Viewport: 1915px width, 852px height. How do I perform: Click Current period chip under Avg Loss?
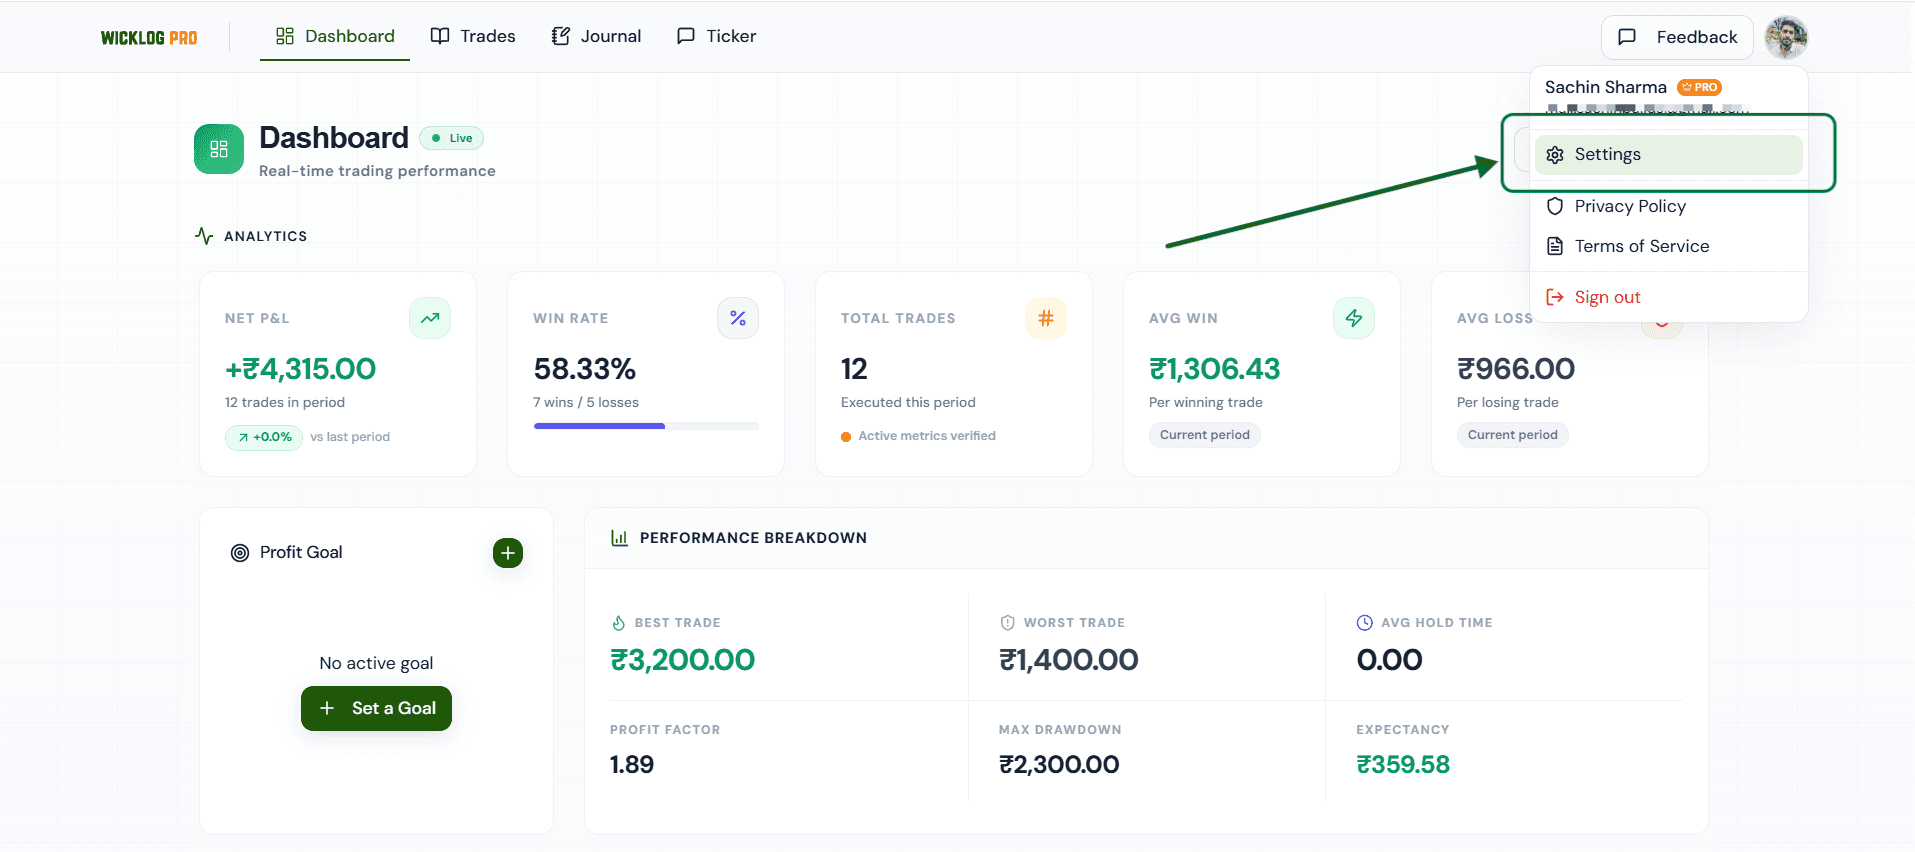point(1513,435)
